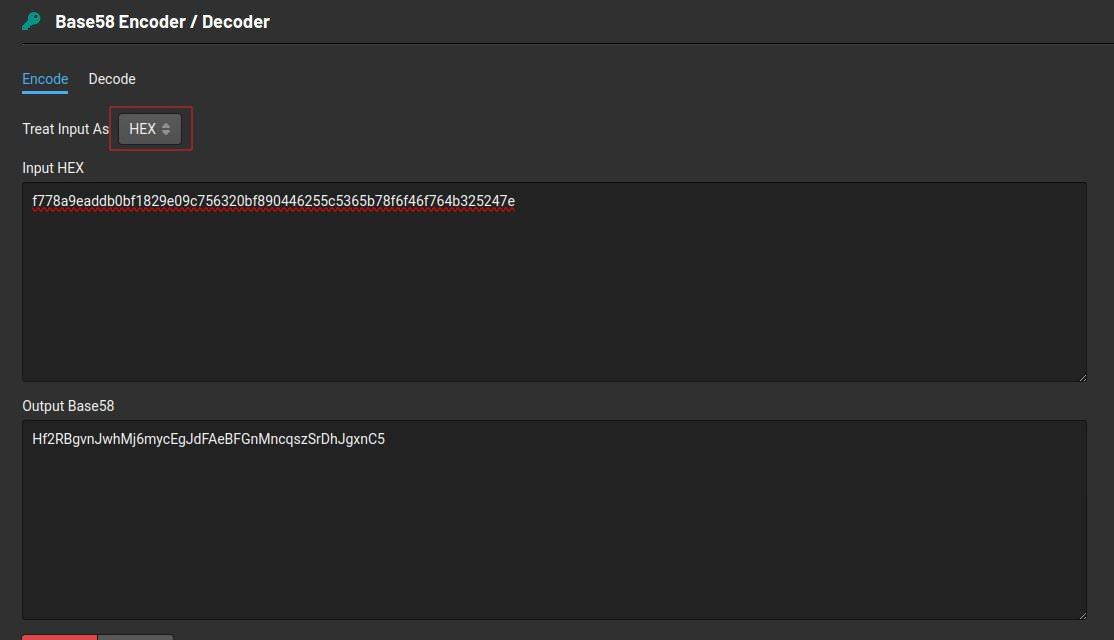The width and height of the screenshot is (1114, 640).
Task: Click the Treat Input As label
Action: click(65, 128)
